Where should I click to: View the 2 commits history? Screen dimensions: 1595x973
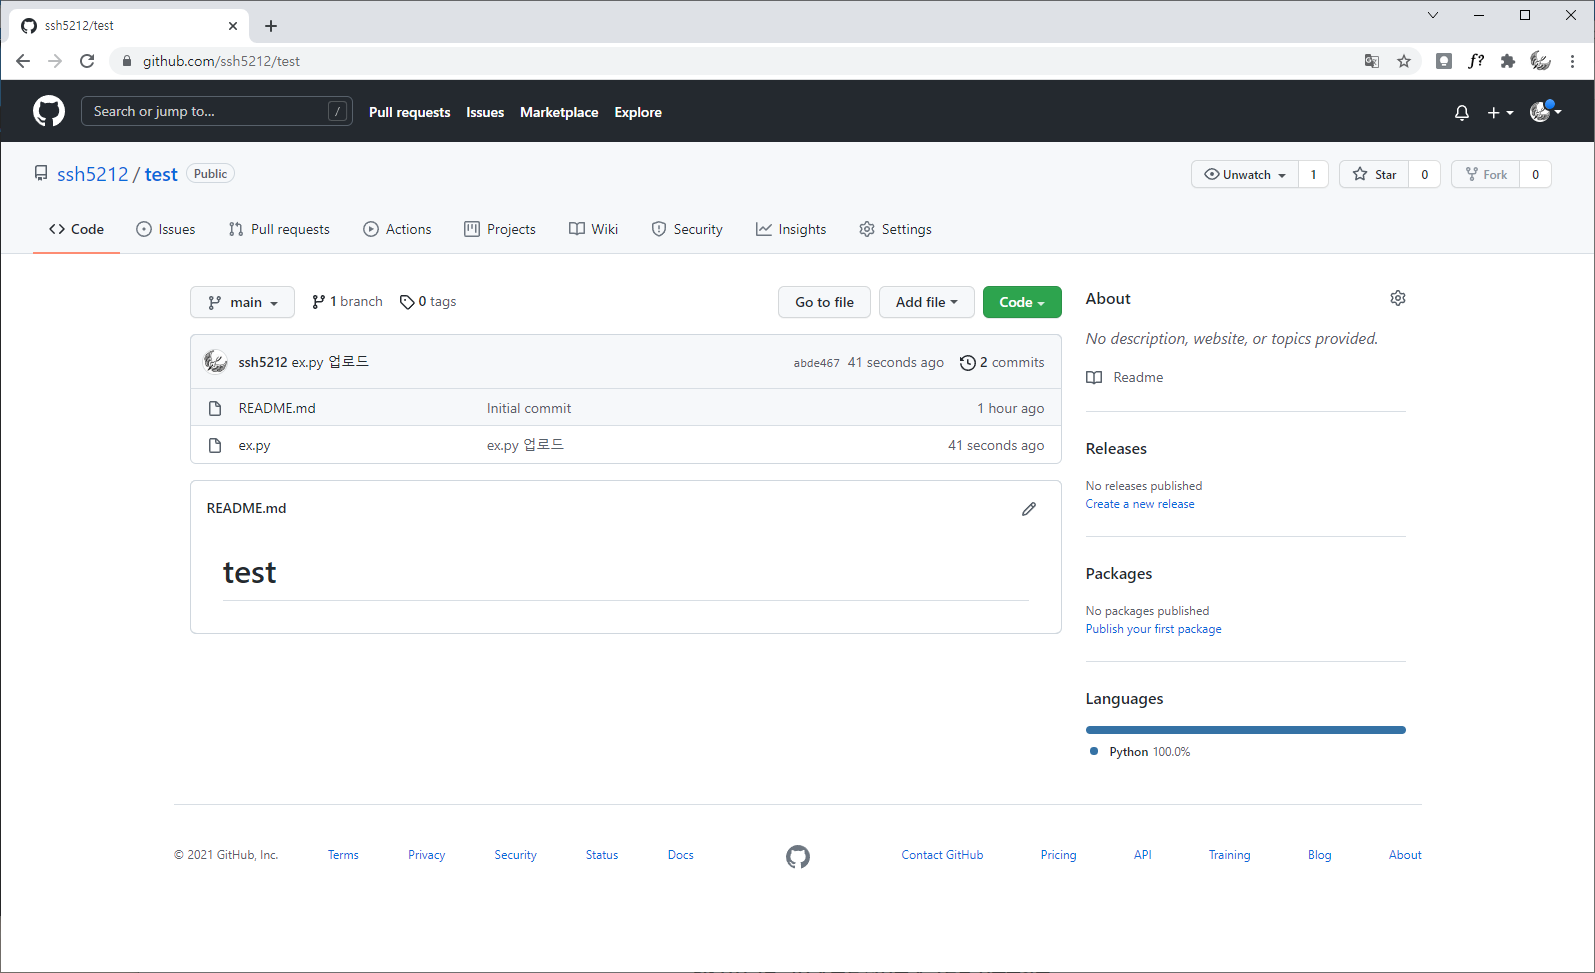(1002, 362)
